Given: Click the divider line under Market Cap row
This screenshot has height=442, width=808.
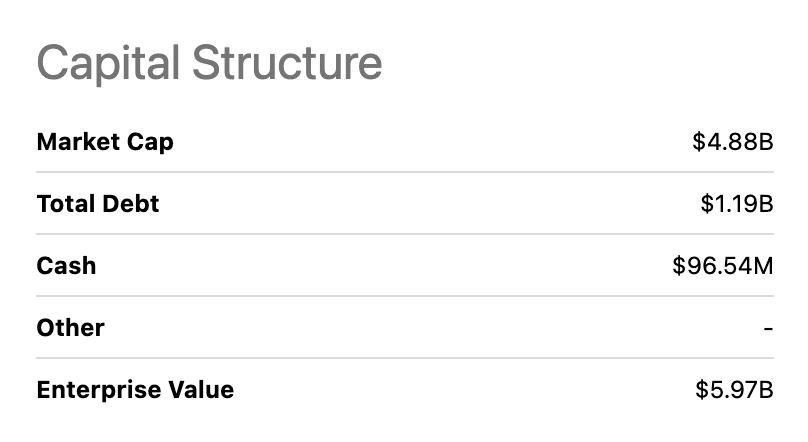Looking at the screenshot, I should (x=404, y=173).
